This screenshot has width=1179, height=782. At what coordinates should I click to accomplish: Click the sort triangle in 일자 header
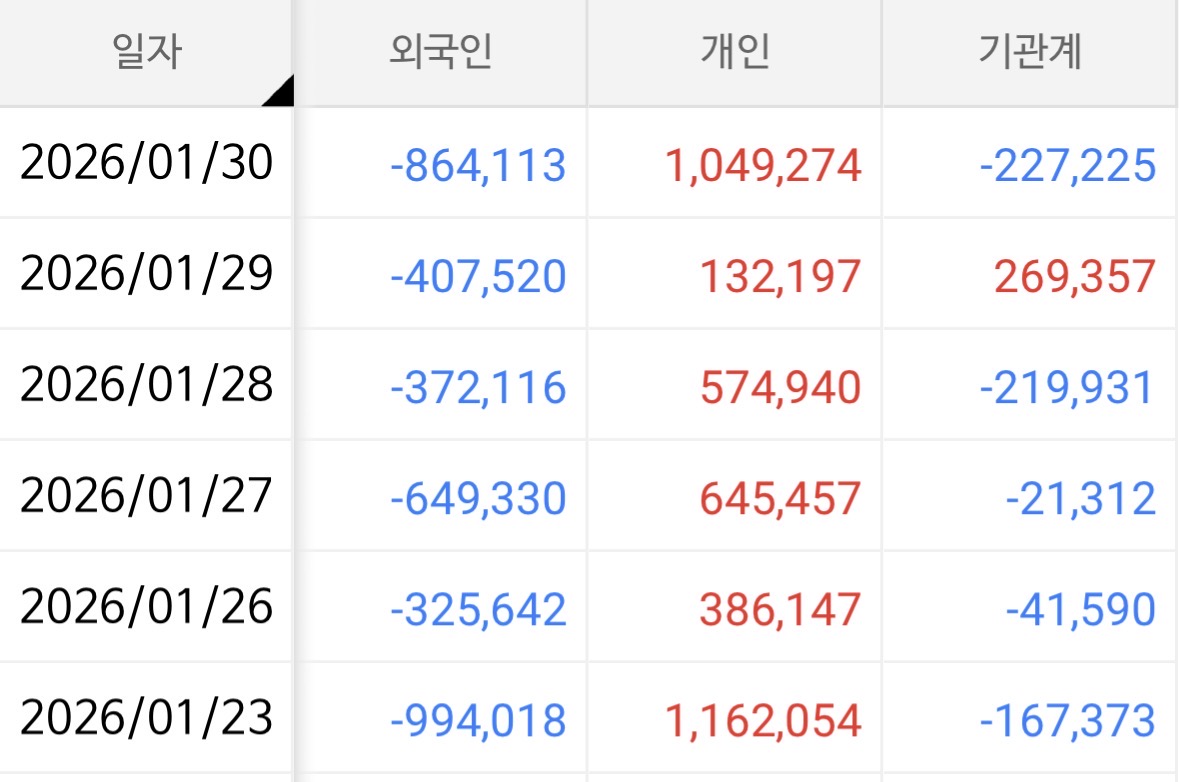[281, 92]
